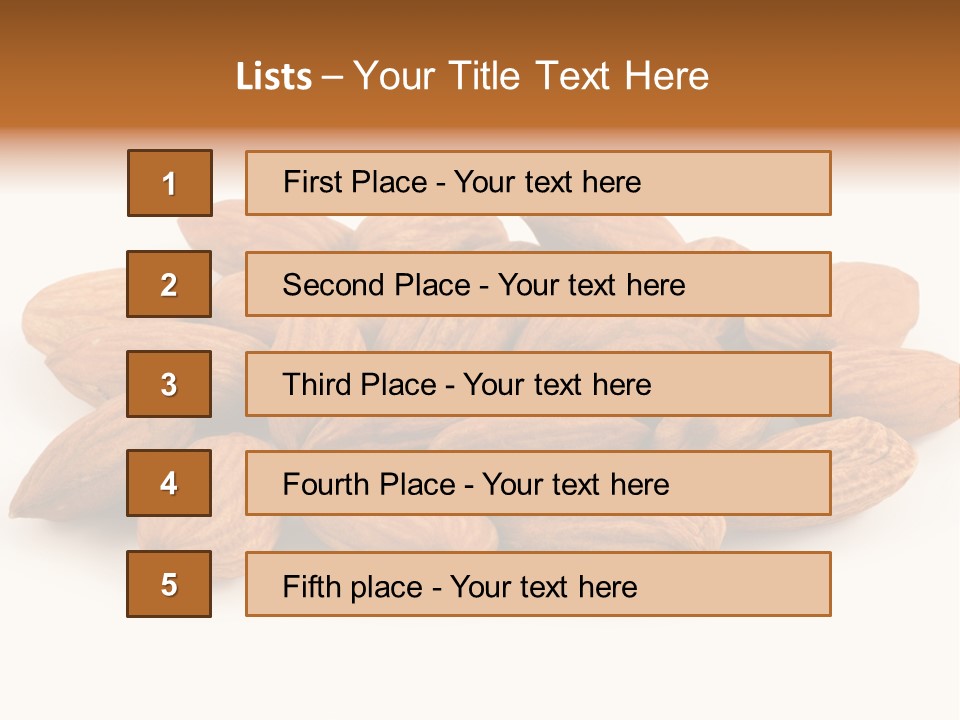Click the word Fourth in the list
960x720 pixels.
pos(326,485)
